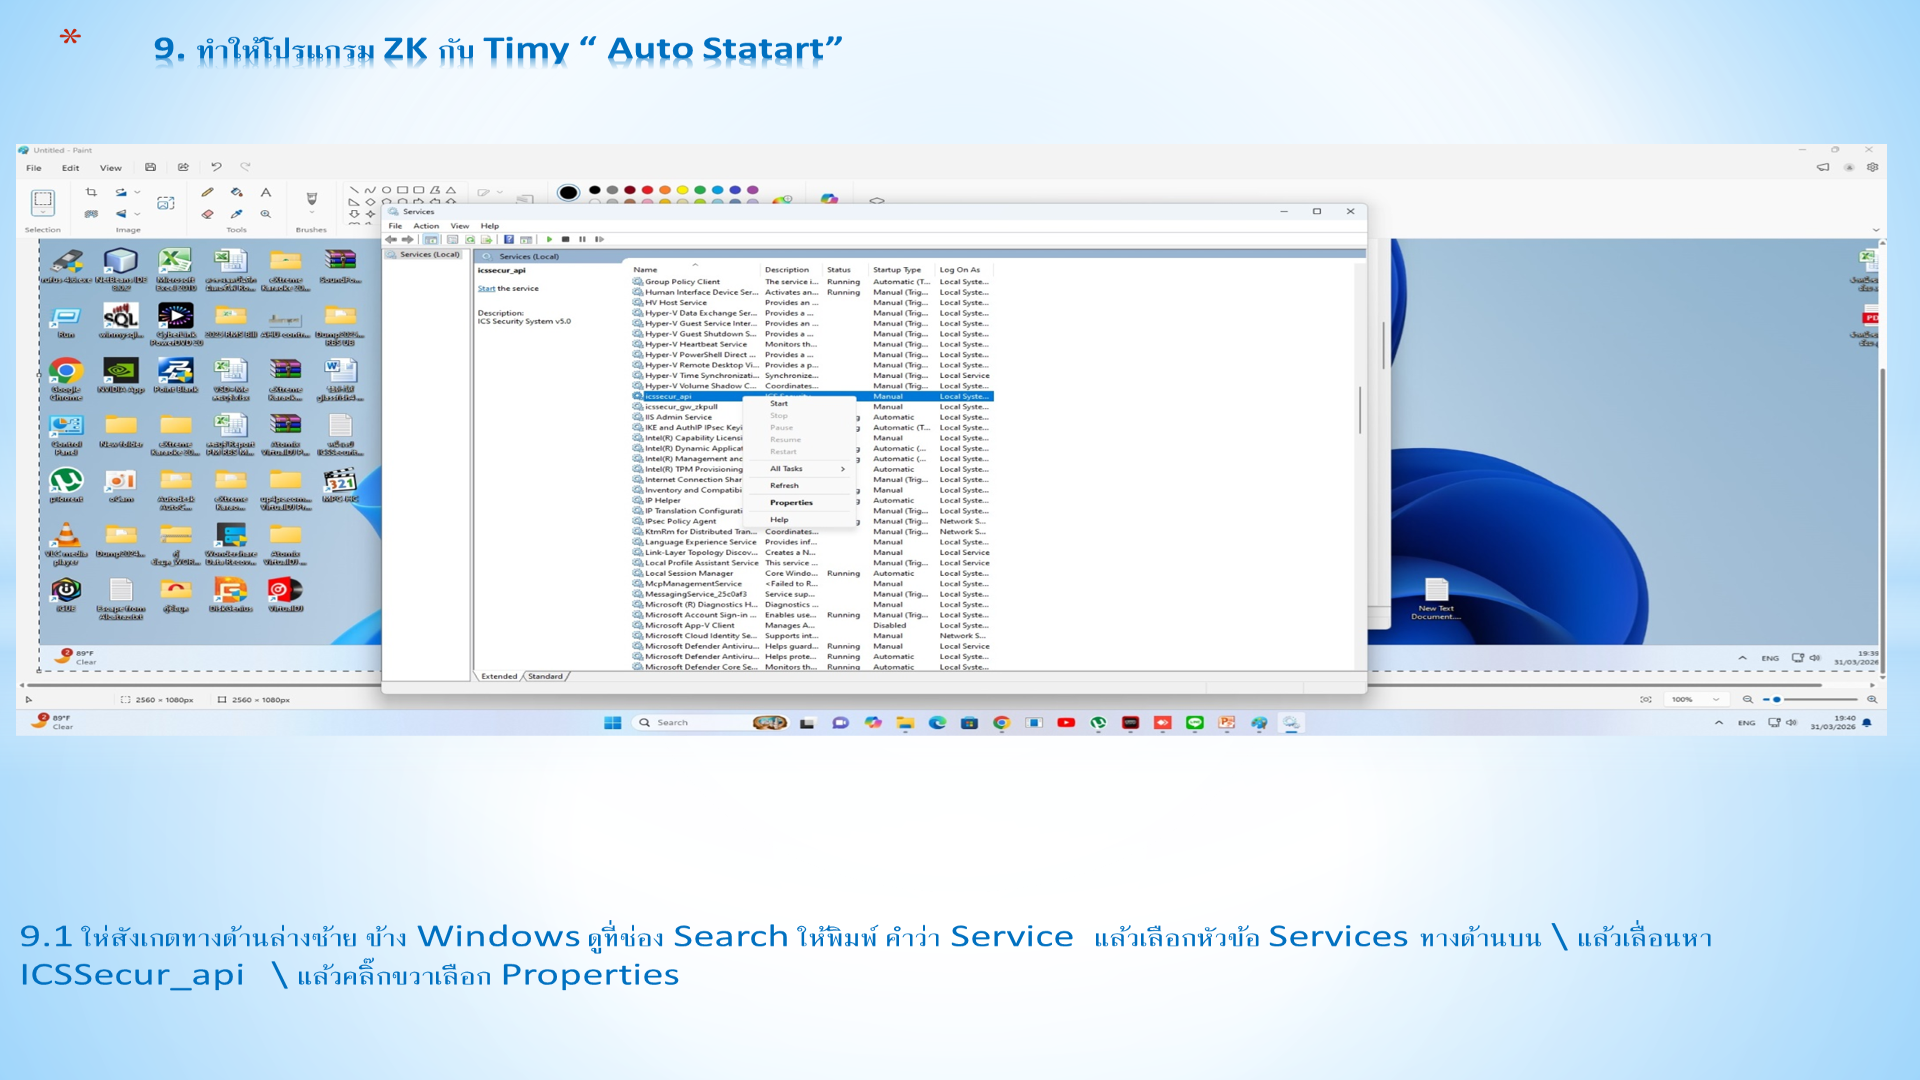Open Paint's File menu

pyautogui.click(x=34, y=168)
